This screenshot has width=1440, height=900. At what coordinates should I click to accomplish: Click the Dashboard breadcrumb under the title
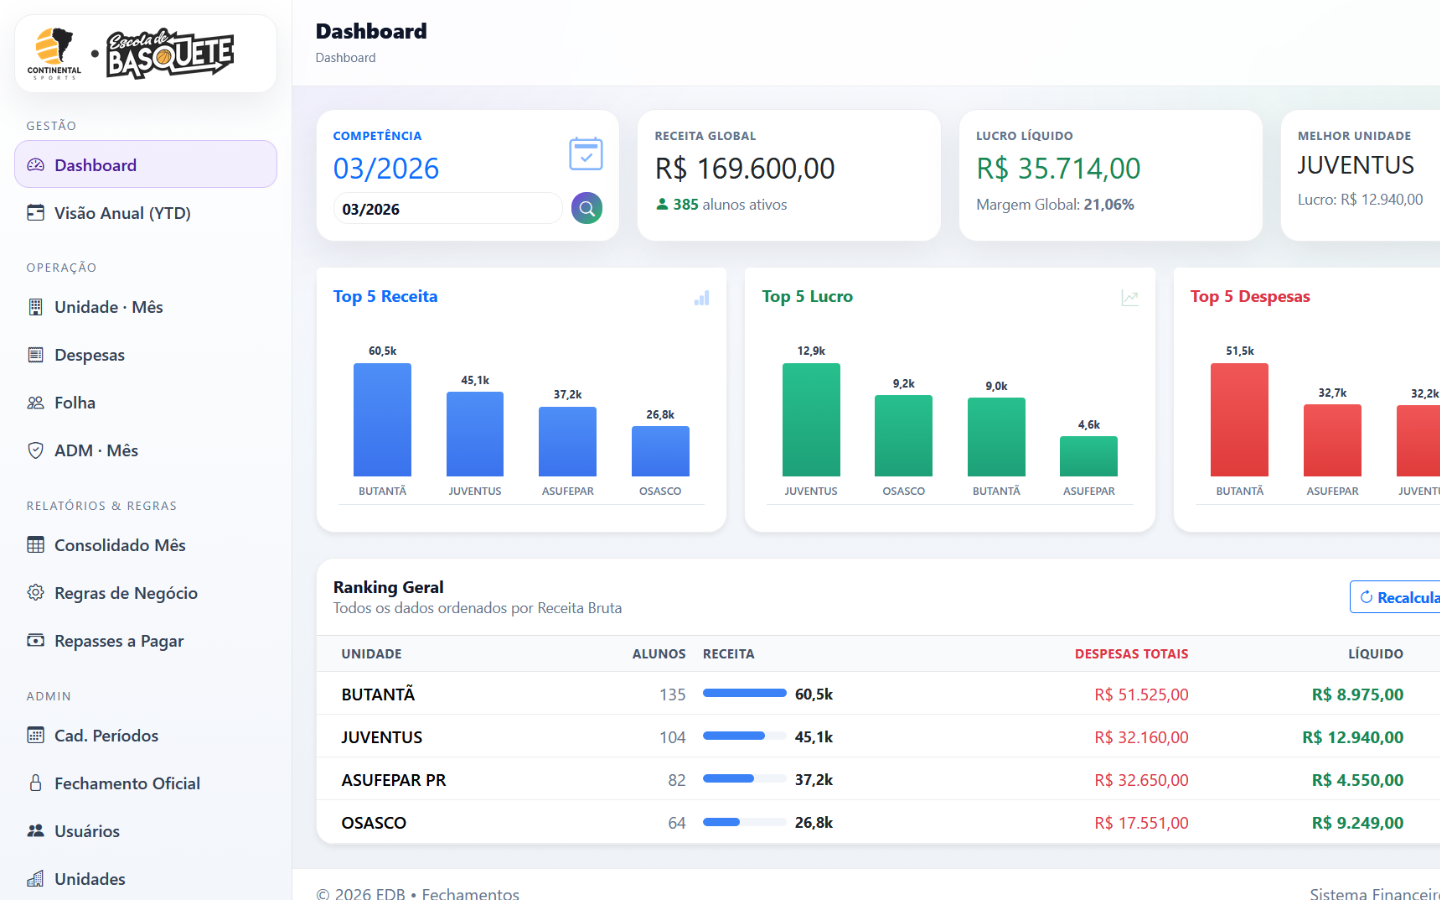click(346, 58)
